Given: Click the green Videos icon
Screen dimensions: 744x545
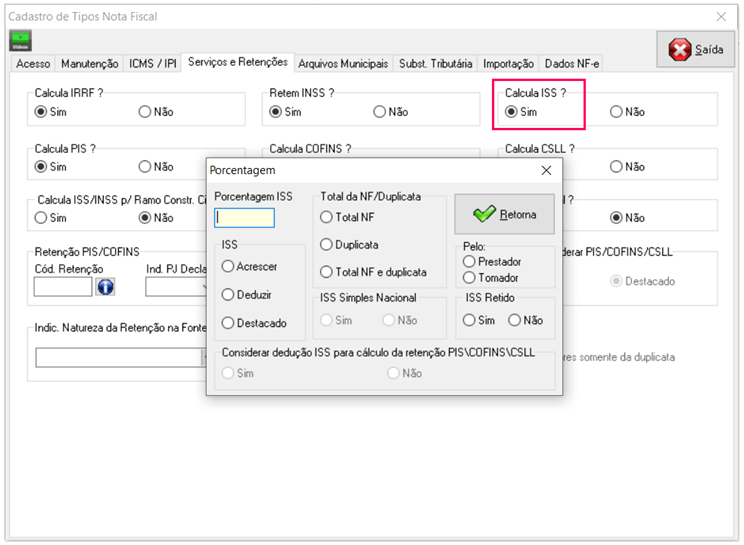Looking at the screenshot, I should click(20, 40).
